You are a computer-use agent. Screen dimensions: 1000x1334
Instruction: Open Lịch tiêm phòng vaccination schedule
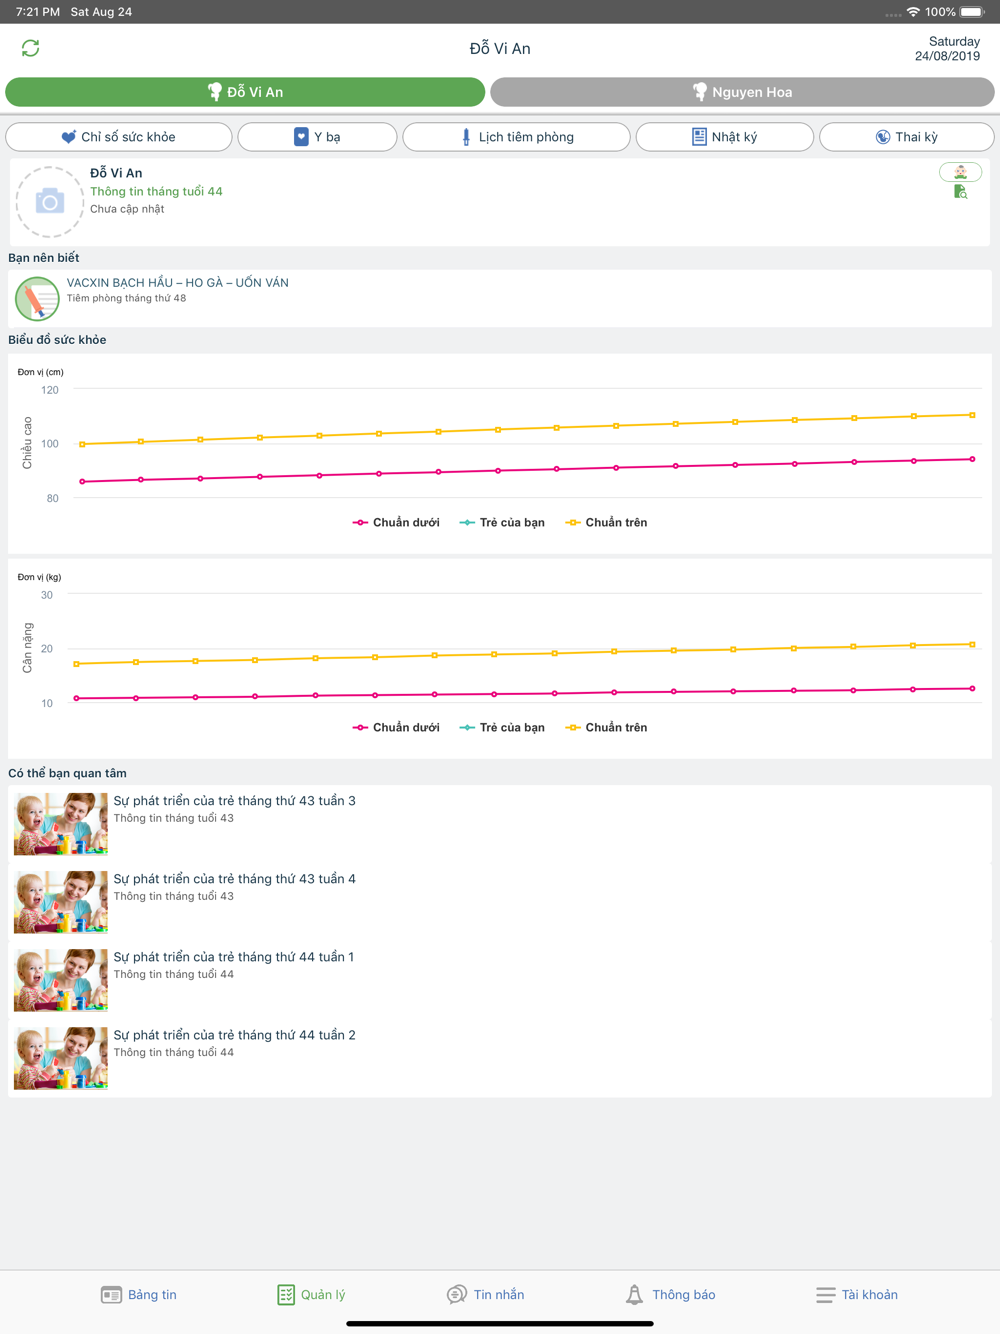tap(516, 137)
